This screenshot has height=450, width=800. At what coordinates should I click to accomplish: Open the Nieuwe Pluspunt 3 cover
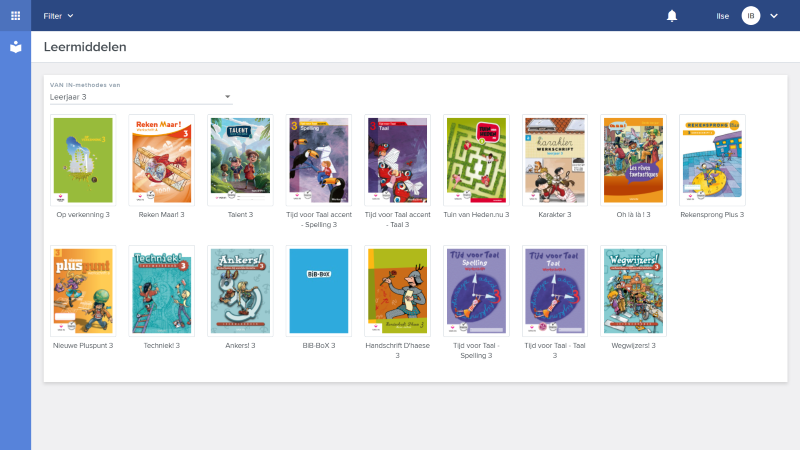[83, 291]
